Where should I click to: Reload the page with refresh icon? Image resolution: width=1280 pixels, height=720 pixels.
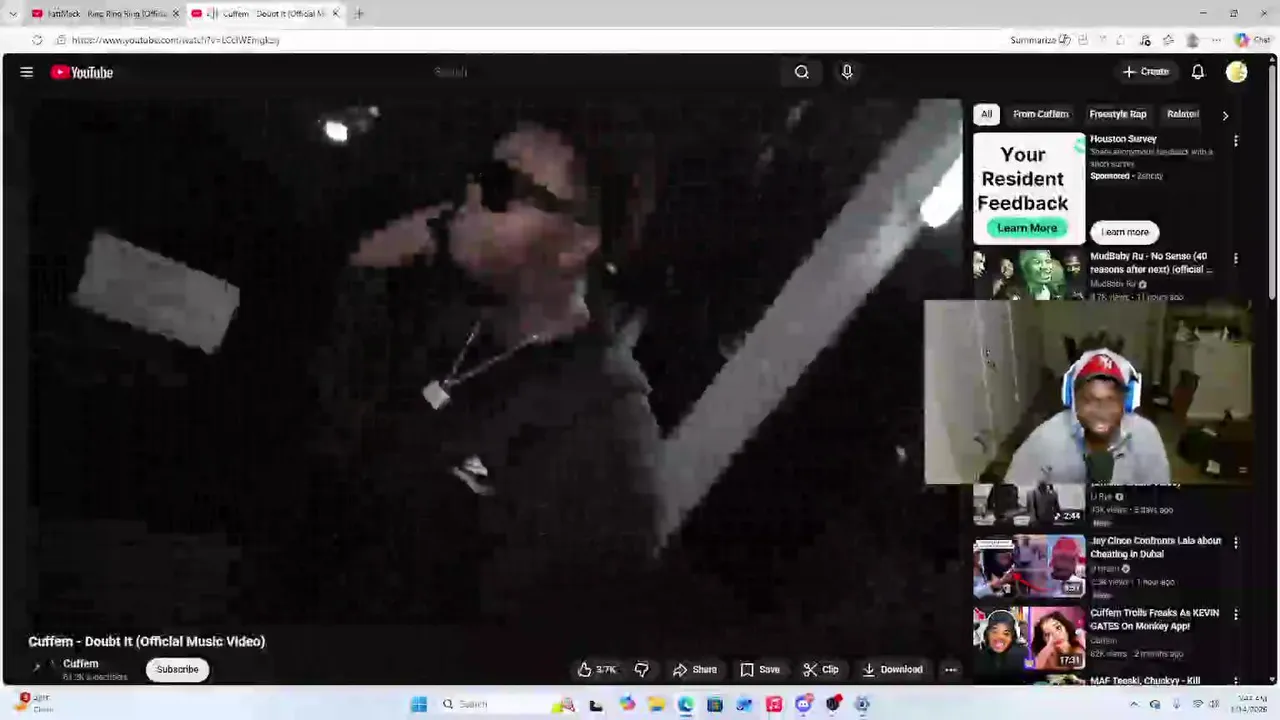[x=37, y=40]
